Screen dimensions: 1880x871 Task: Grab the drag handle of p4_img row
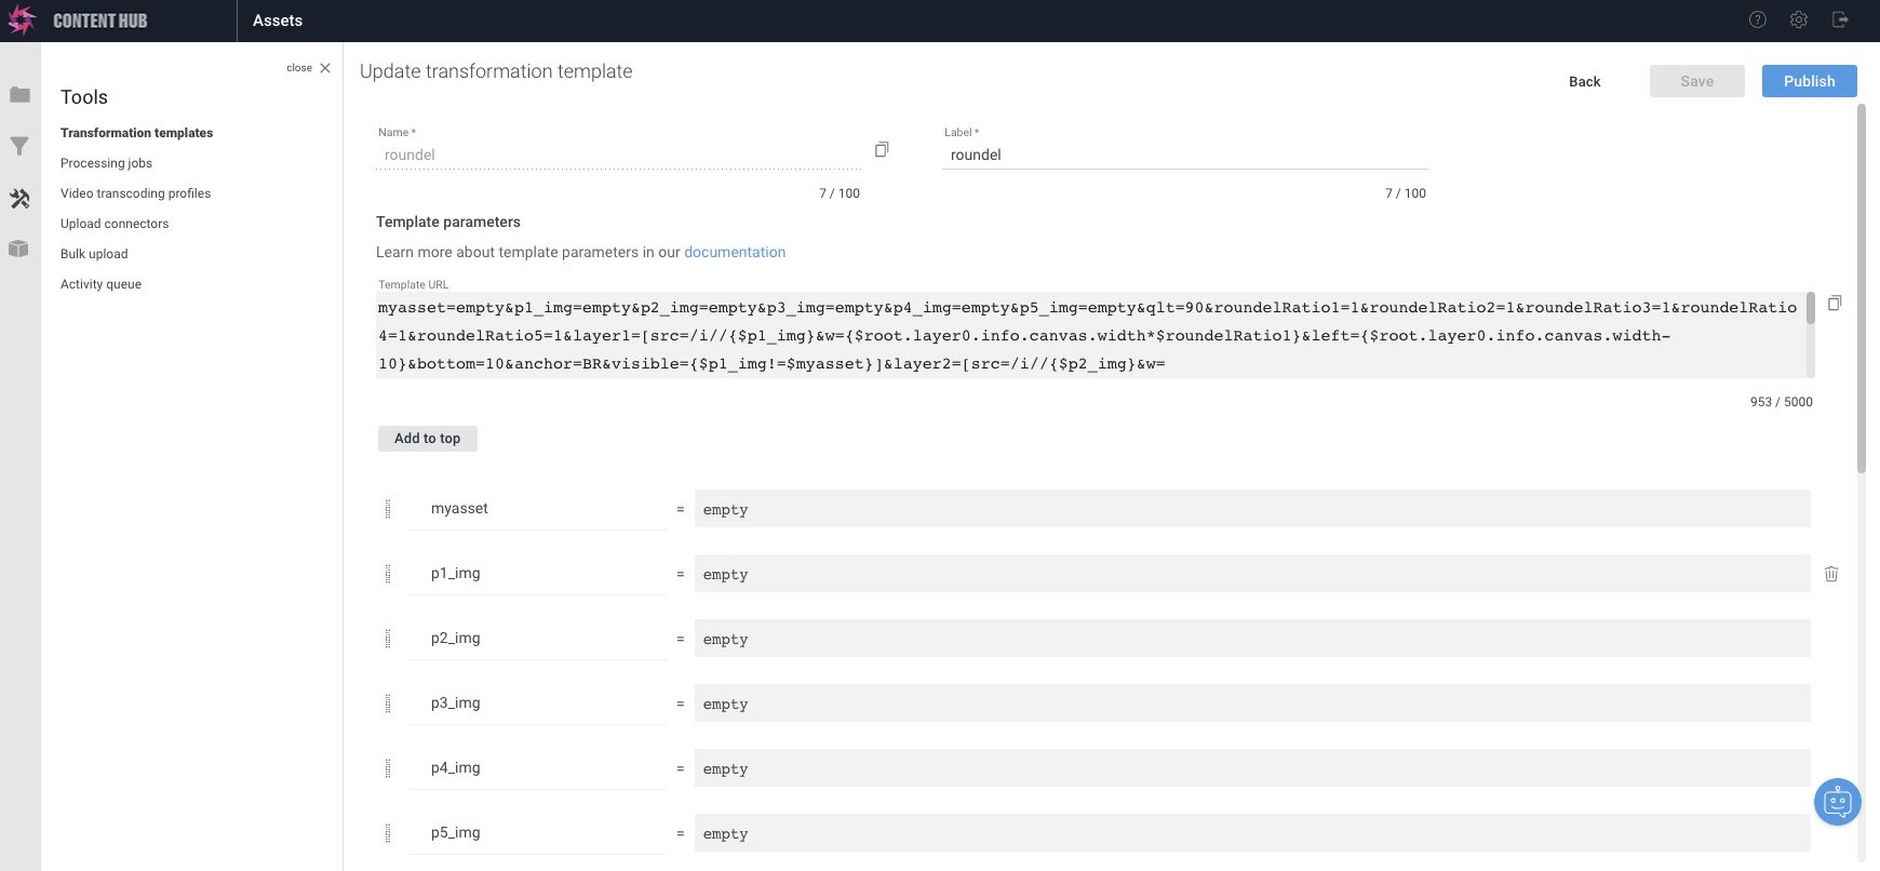click(x=388, y=769)
